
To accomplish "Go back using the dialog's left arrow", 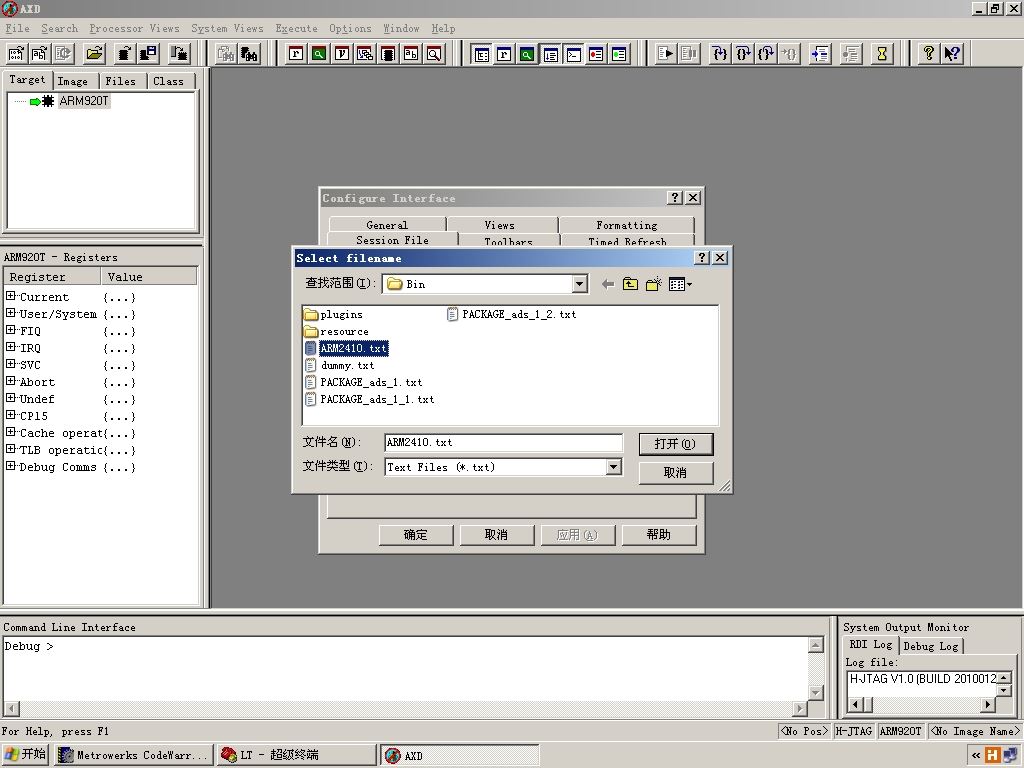I will (x=607, y=284).
